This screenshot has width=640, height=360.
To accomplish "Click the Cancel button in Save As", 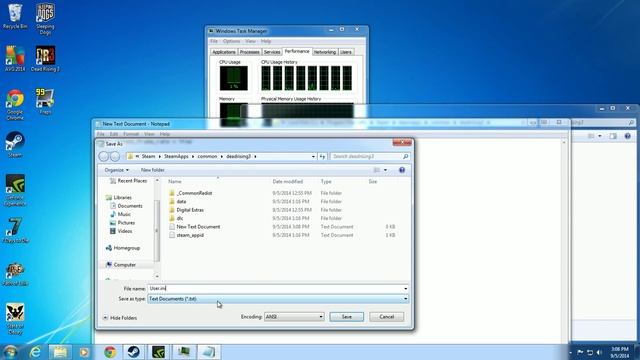I will (387, 317).
